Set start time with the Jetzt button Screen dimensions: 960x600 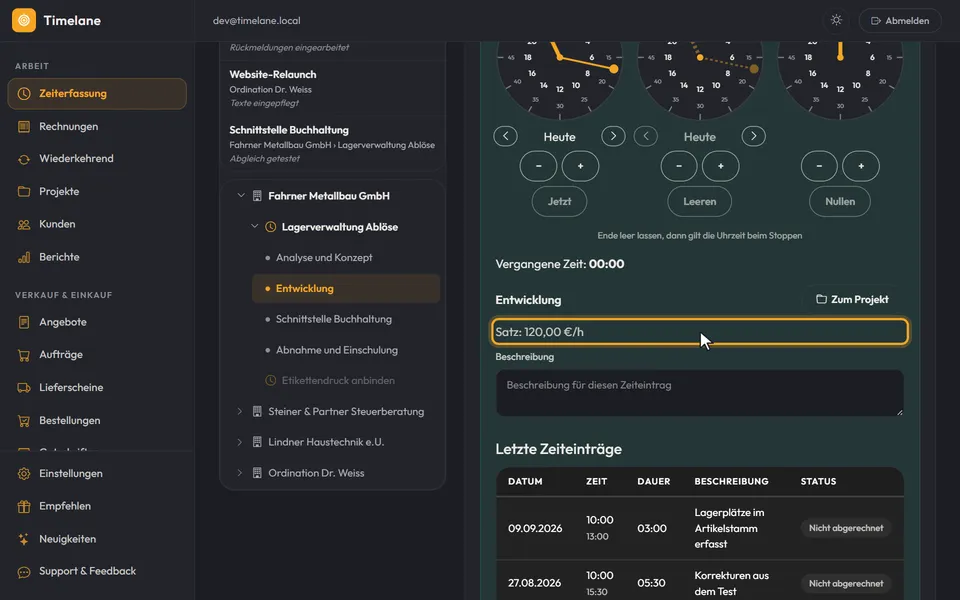pyautogui.click(x=559, y=201)
